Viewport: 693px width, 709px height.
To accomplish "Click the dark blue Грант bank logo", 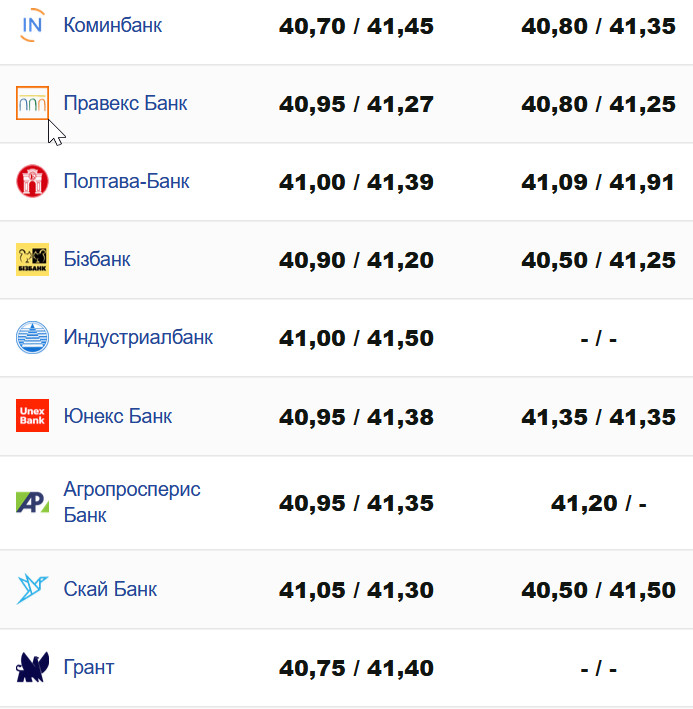I will (32, 667).
